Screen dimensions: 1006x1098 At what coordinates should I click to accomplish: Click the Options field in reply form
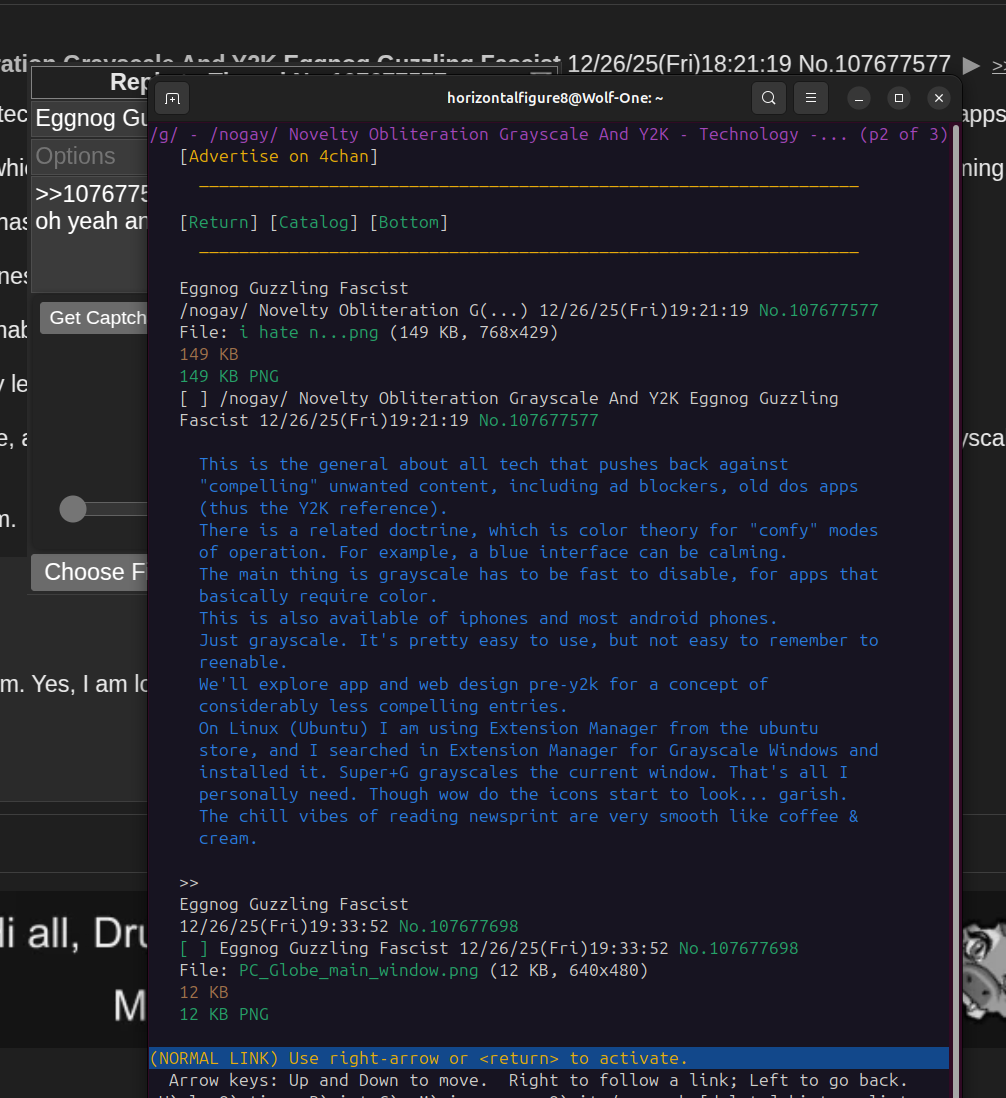[90, 156]
